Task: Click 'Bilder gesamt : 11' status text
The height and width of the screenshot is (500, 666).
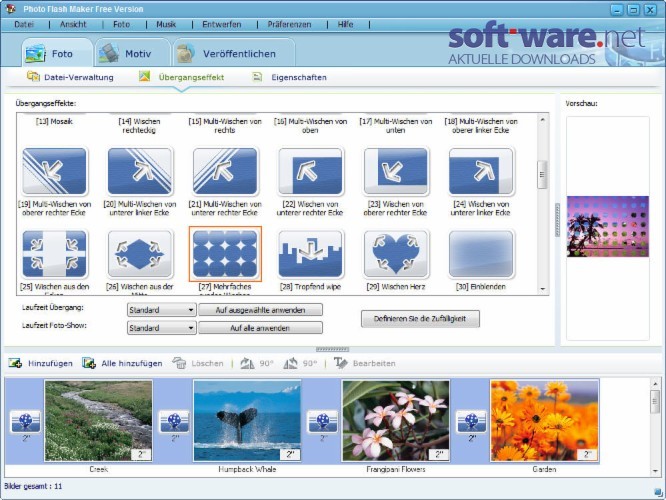Action: 33,486
